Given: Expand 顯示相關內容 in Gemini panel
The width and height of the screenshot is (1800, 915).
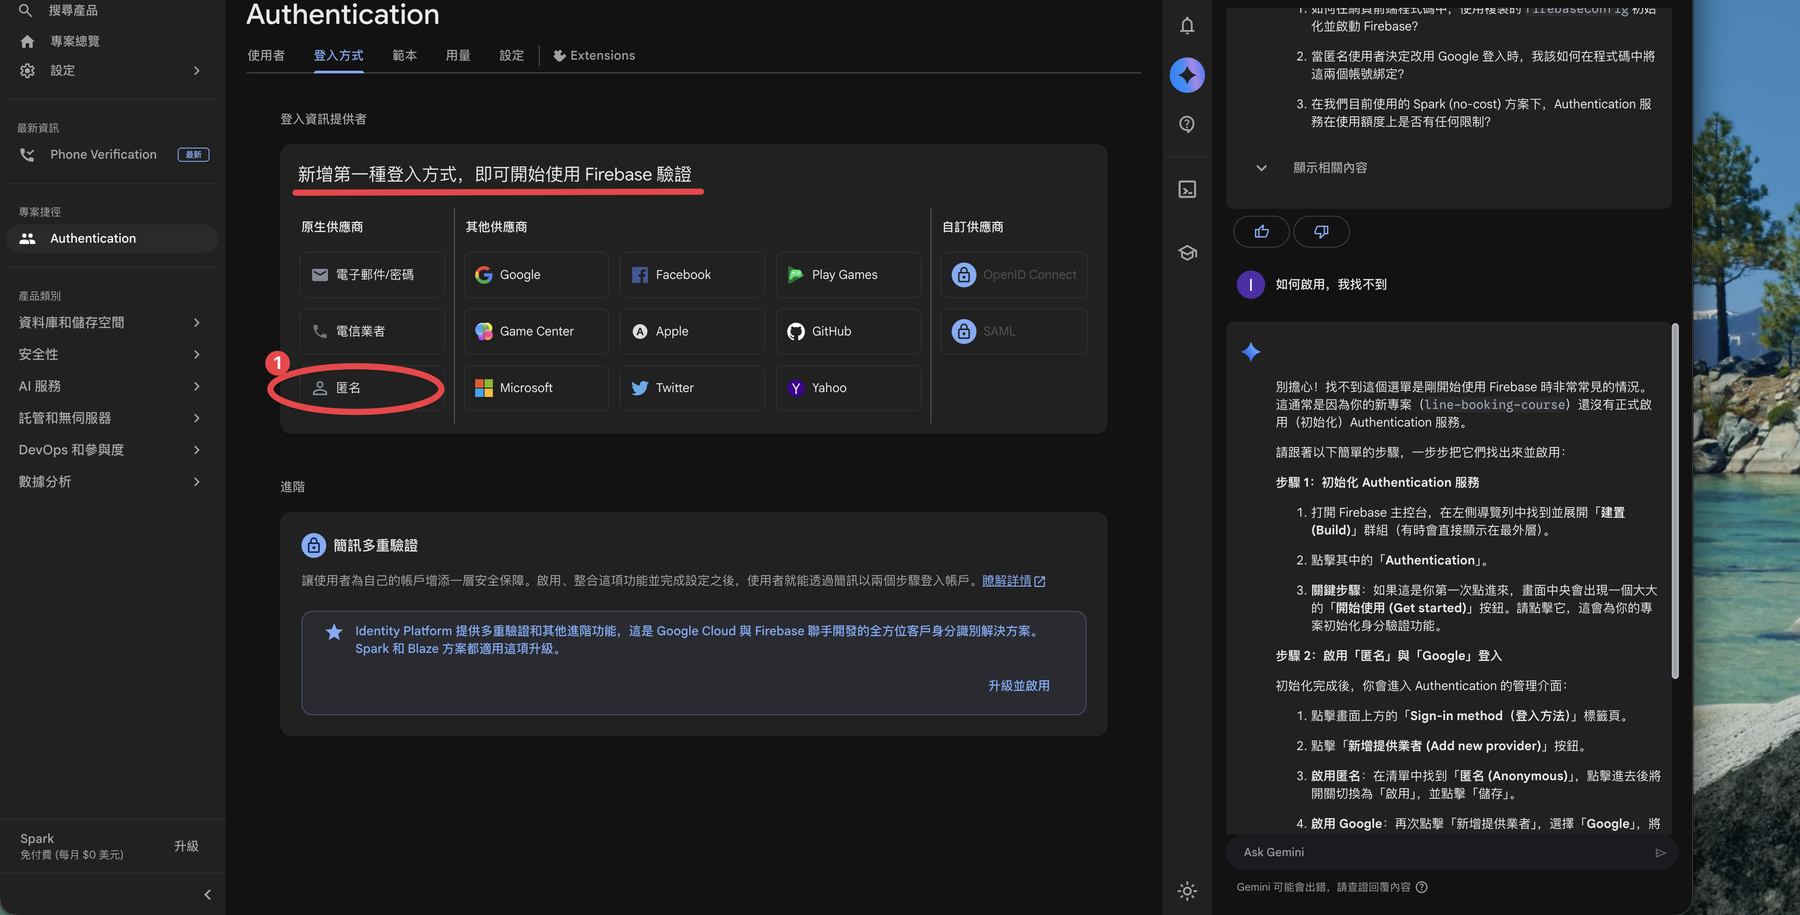Looking at the screenshot, I should (x=1311, y=168).
